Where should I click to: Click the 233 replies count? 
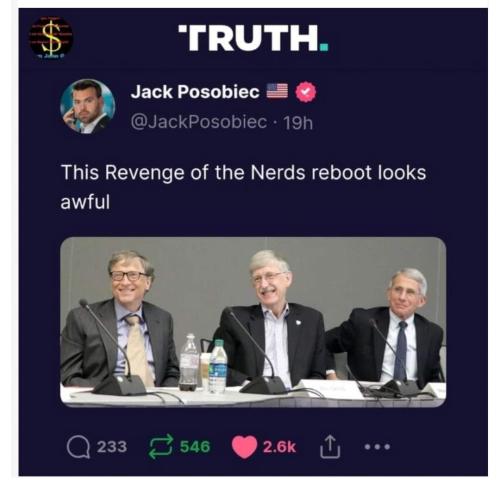[112, 447]
